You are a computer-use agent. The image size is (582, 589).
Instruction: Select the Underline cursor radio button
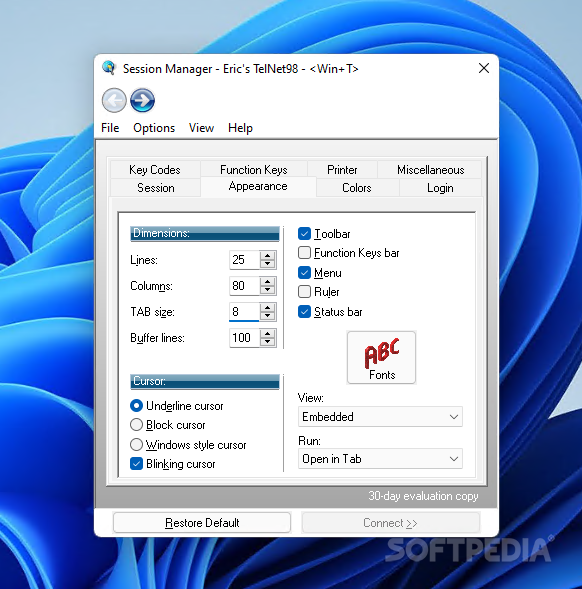136,406
